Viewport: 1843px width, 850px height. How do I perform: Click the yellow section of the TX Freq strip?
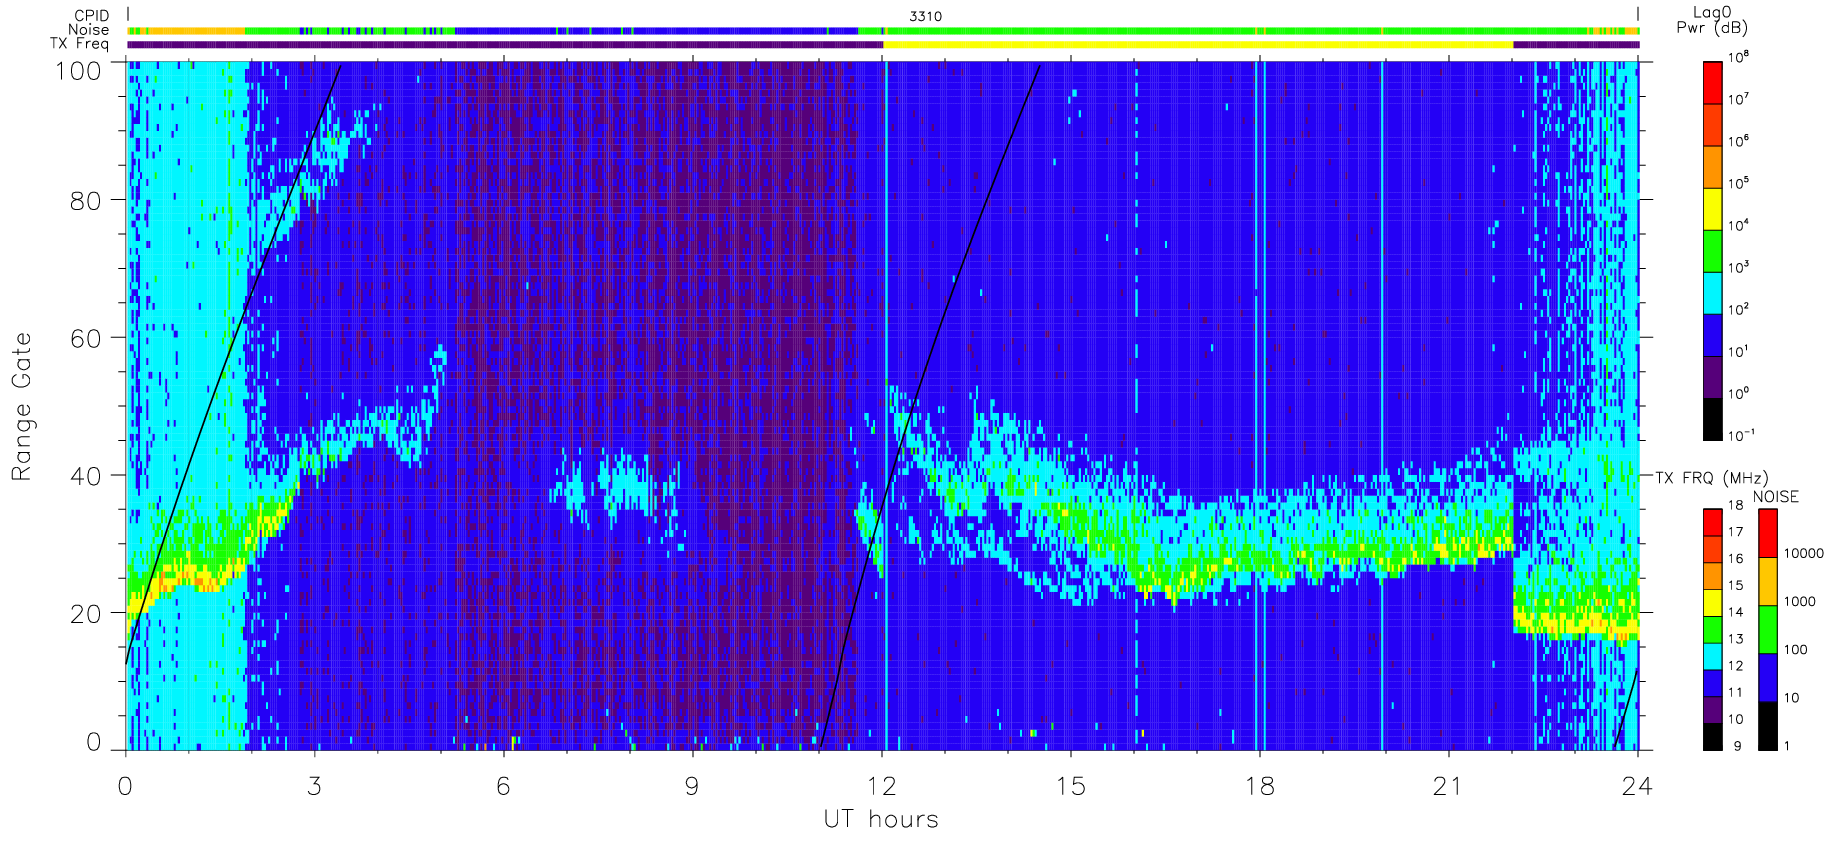point(1198,44)
